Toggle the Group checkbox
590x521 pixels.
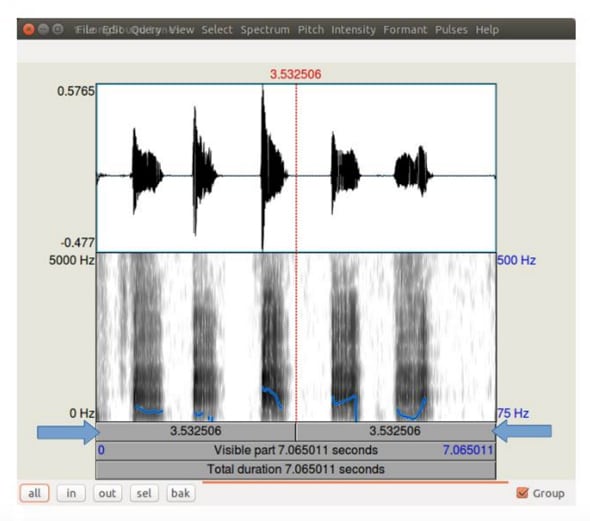click(522, 493)
